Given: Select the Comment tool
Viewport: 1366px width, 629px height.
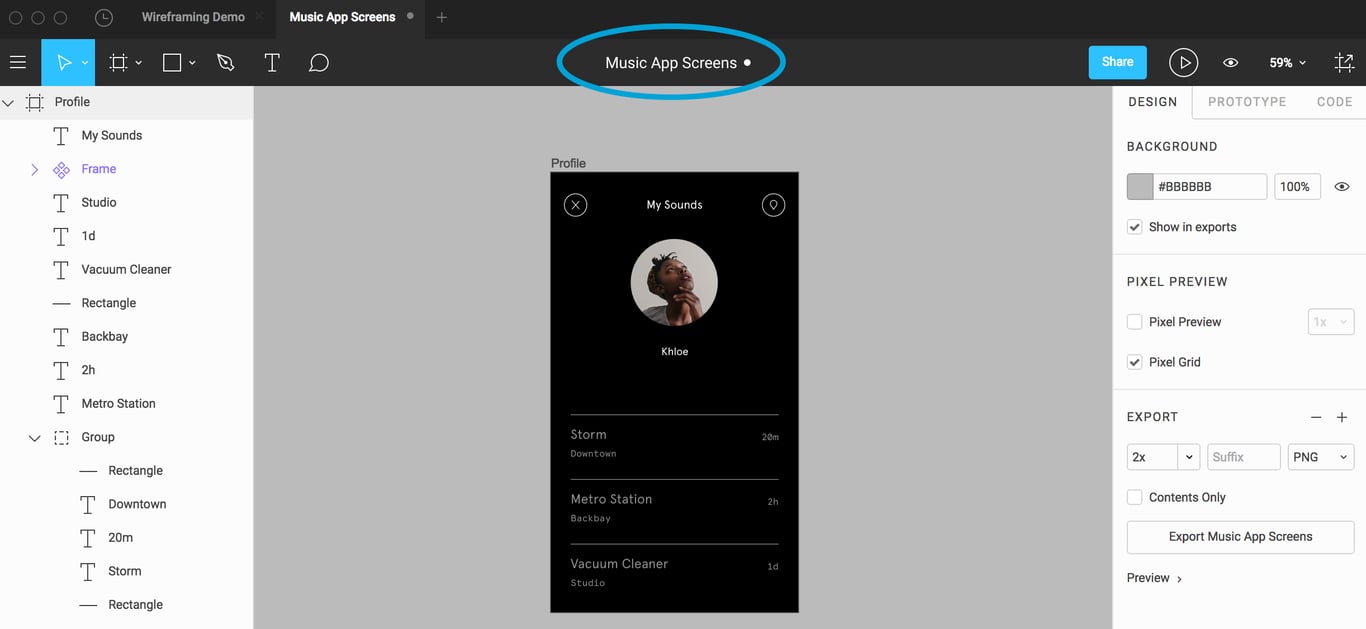Looking at the screenshot, I should tap(318, 63).
